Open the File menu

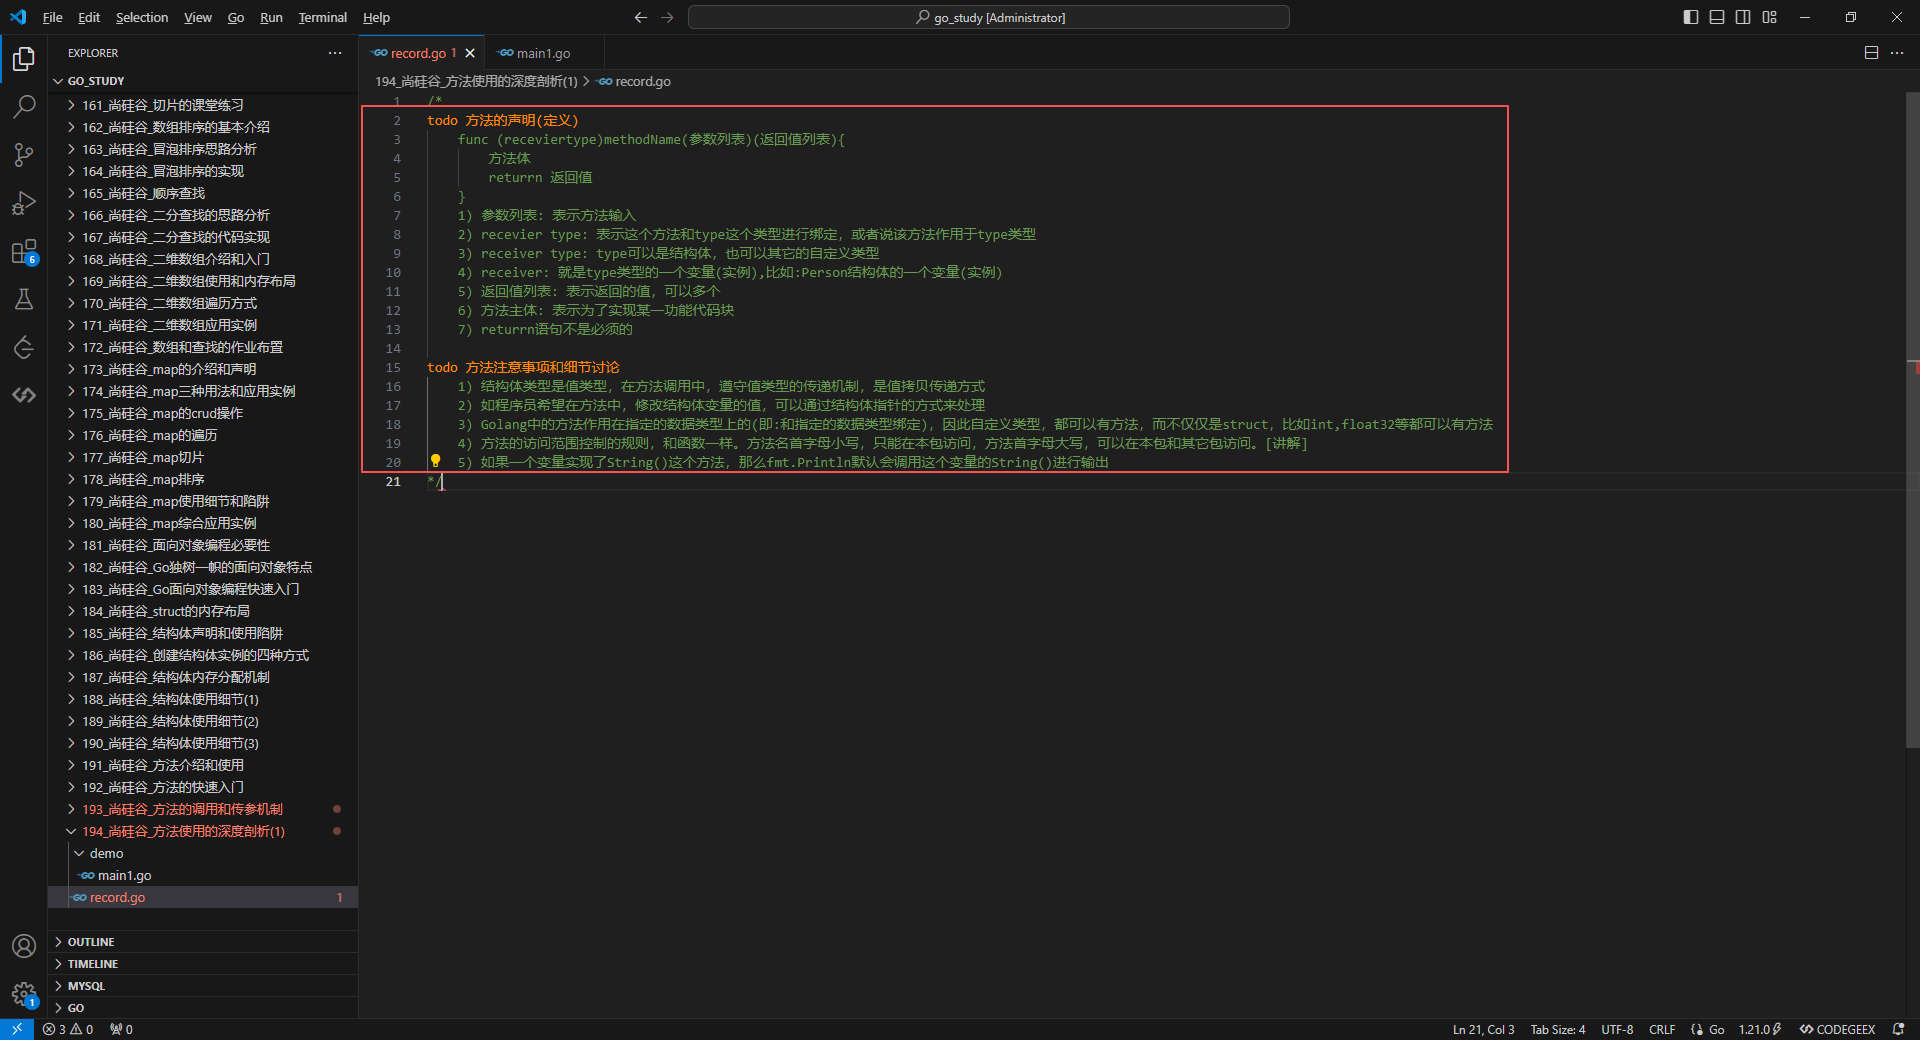52,17
